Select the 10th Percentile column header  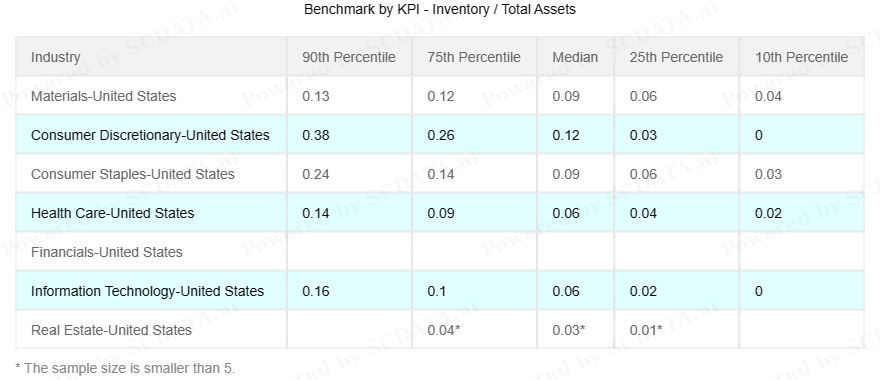(801, 57)
